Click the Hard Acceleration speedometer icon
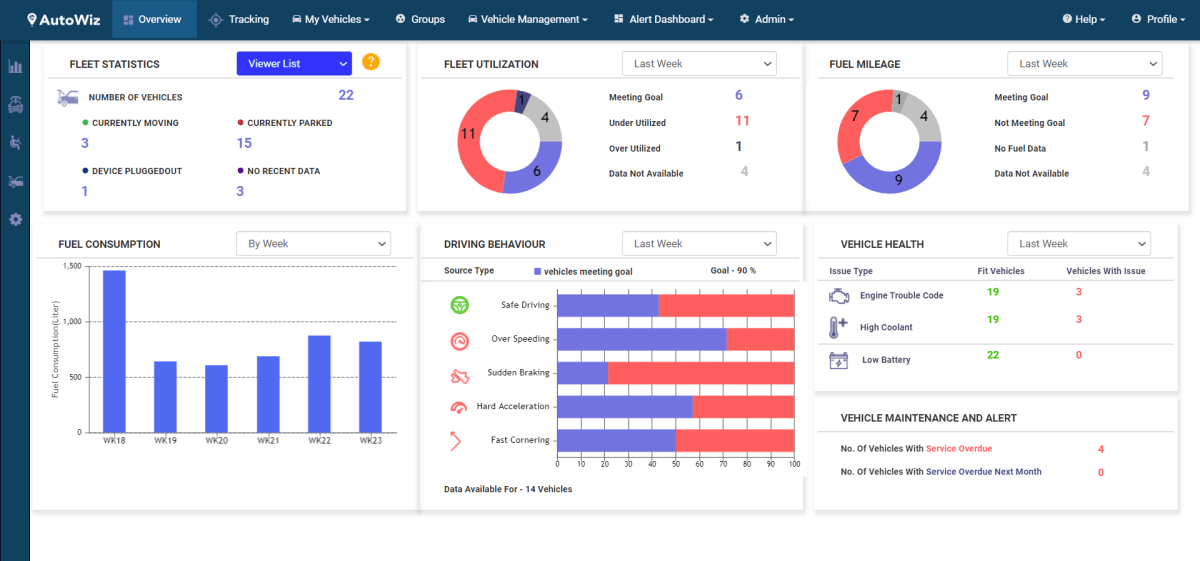 [459, 407]
